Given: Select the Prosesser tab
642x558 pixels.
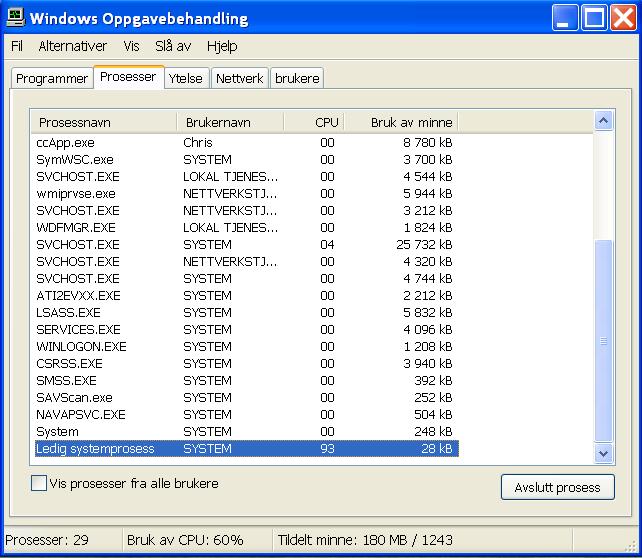Looking at the screenshot, I should pos(129,77).
